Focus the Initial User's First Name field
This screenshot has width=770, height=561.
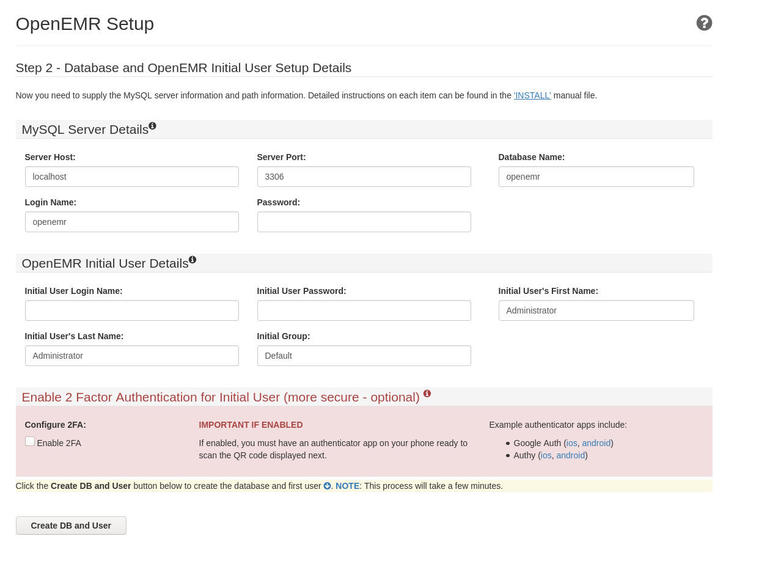pos(596,310)
